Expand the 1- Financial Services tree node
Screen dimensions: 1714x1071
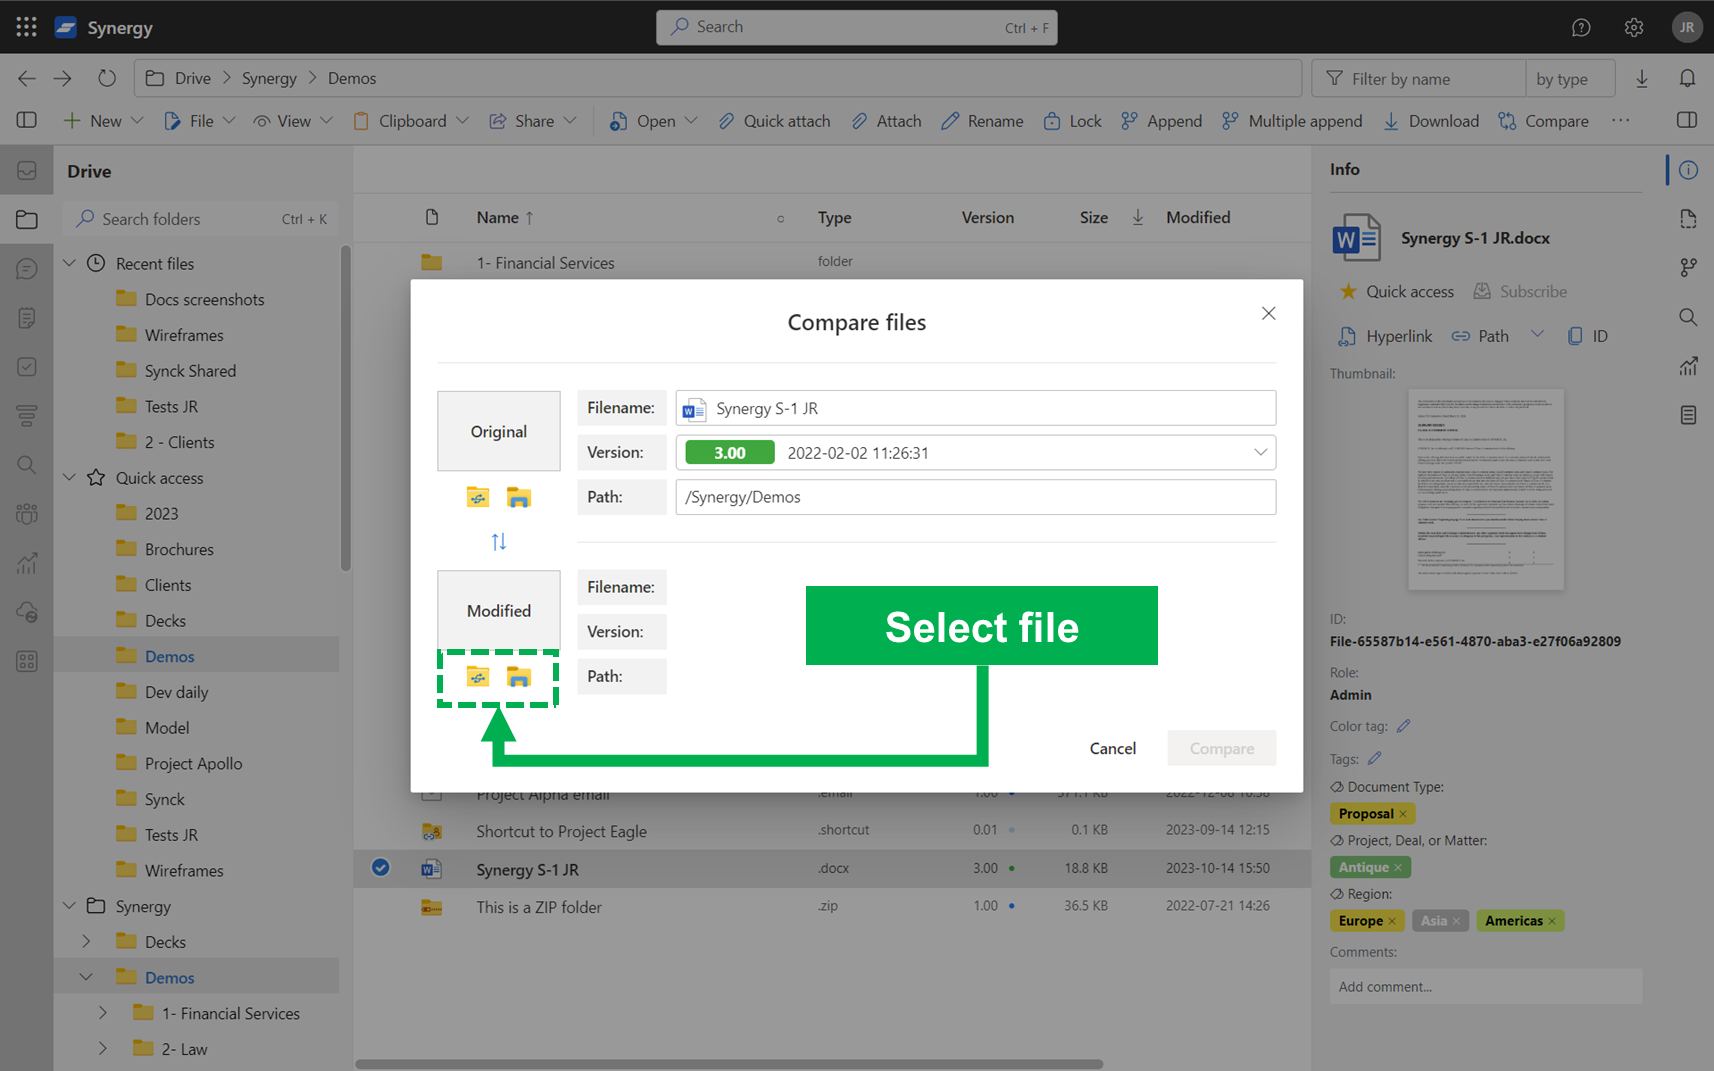pyautogui.click(x=103, y=1013)
